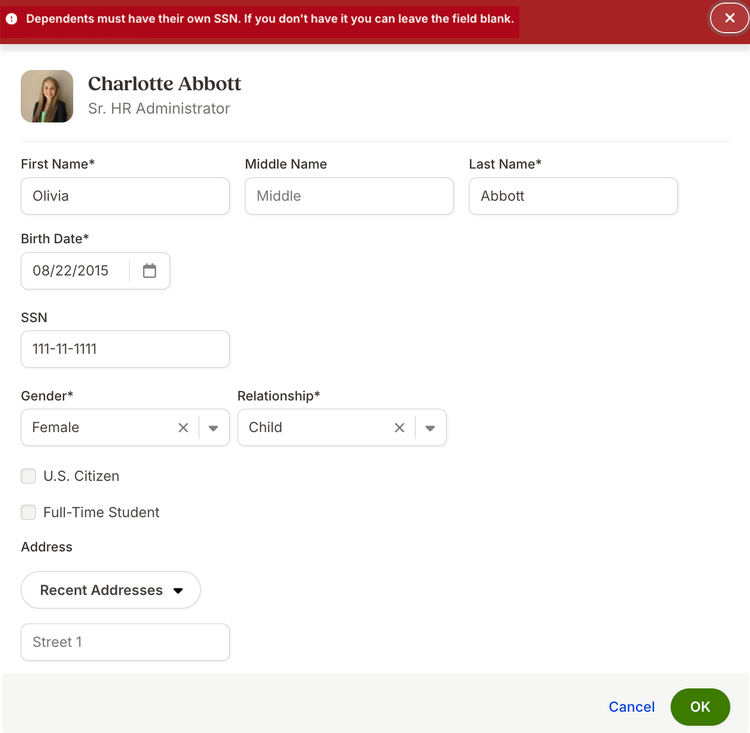Cancel the dependent form
Screen dimensions: 750x733
click(631, 707)
